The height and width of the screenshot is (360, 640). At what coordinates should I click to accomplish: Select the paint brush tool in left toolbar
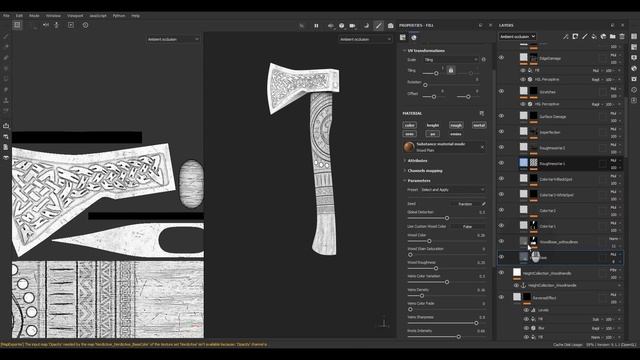(x=6, y=36)
